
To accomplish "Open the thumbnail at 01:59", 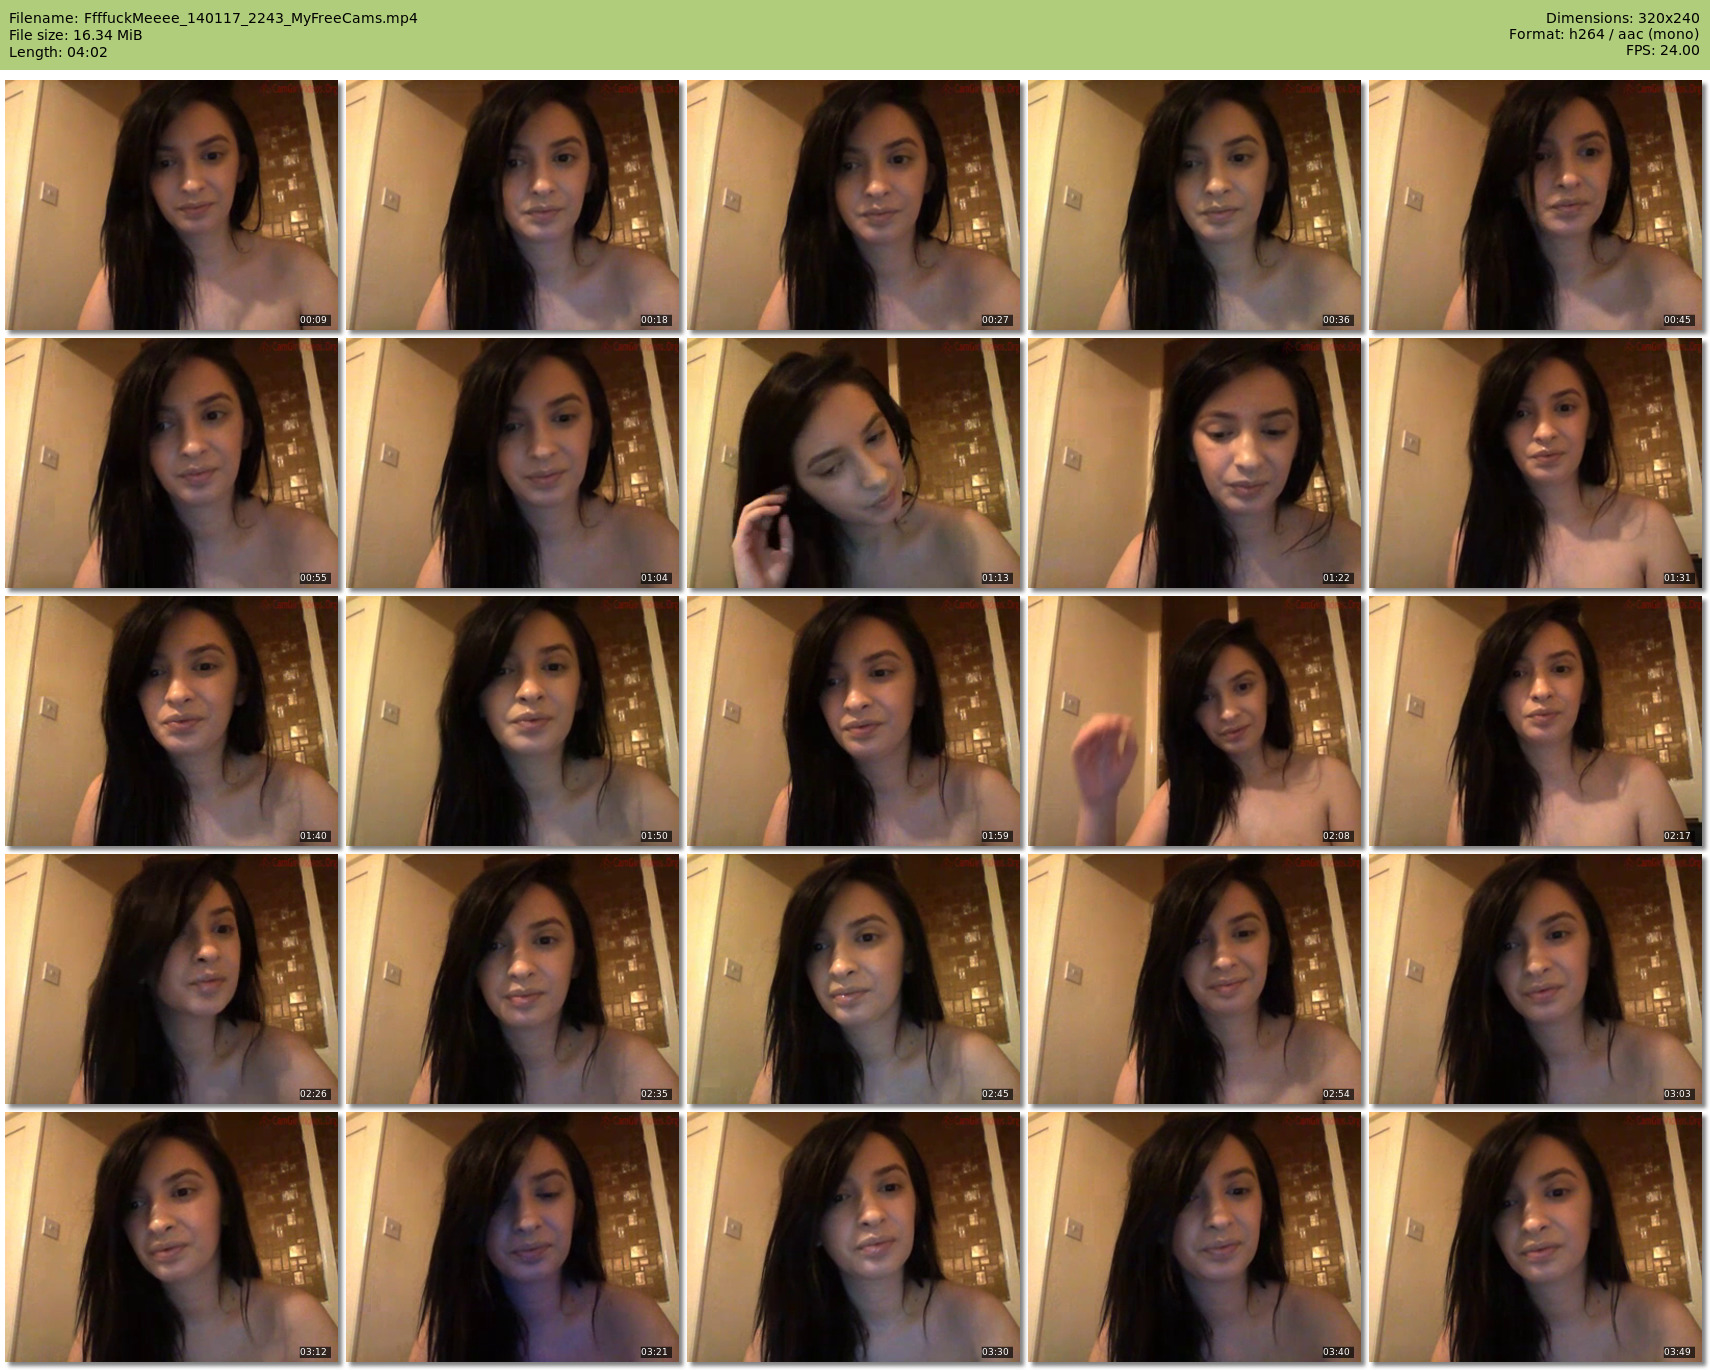I will point(854,721).
